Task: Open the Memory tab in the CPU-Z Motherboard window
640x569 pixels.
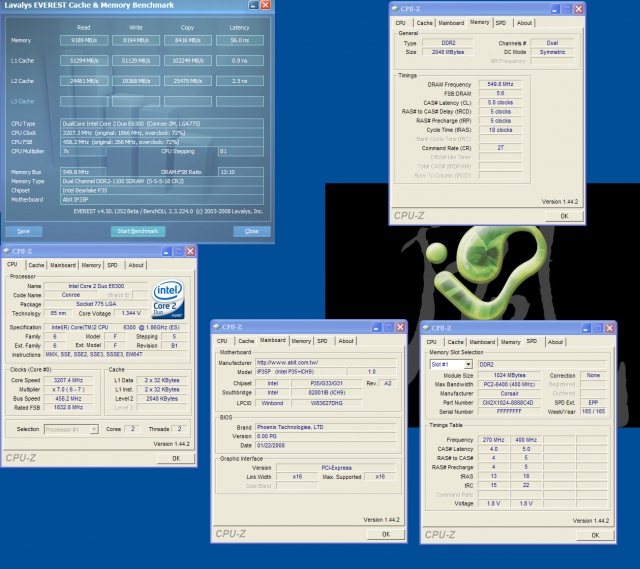Action: click(x=301, y=341)
